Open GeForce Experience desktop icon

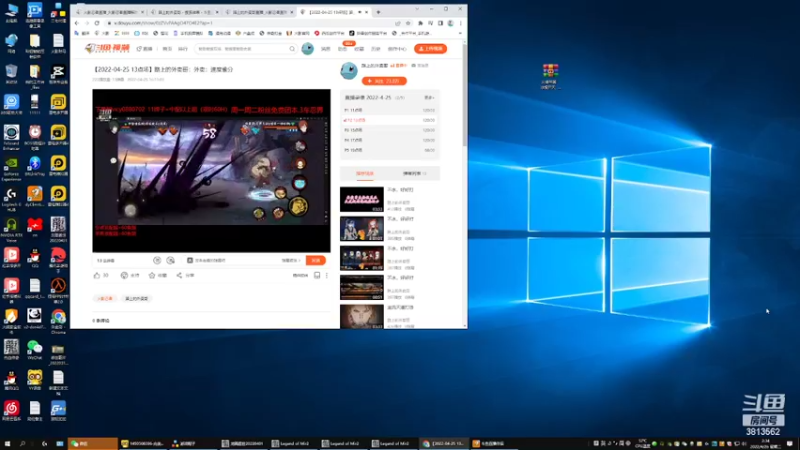(x=11, y=168)
